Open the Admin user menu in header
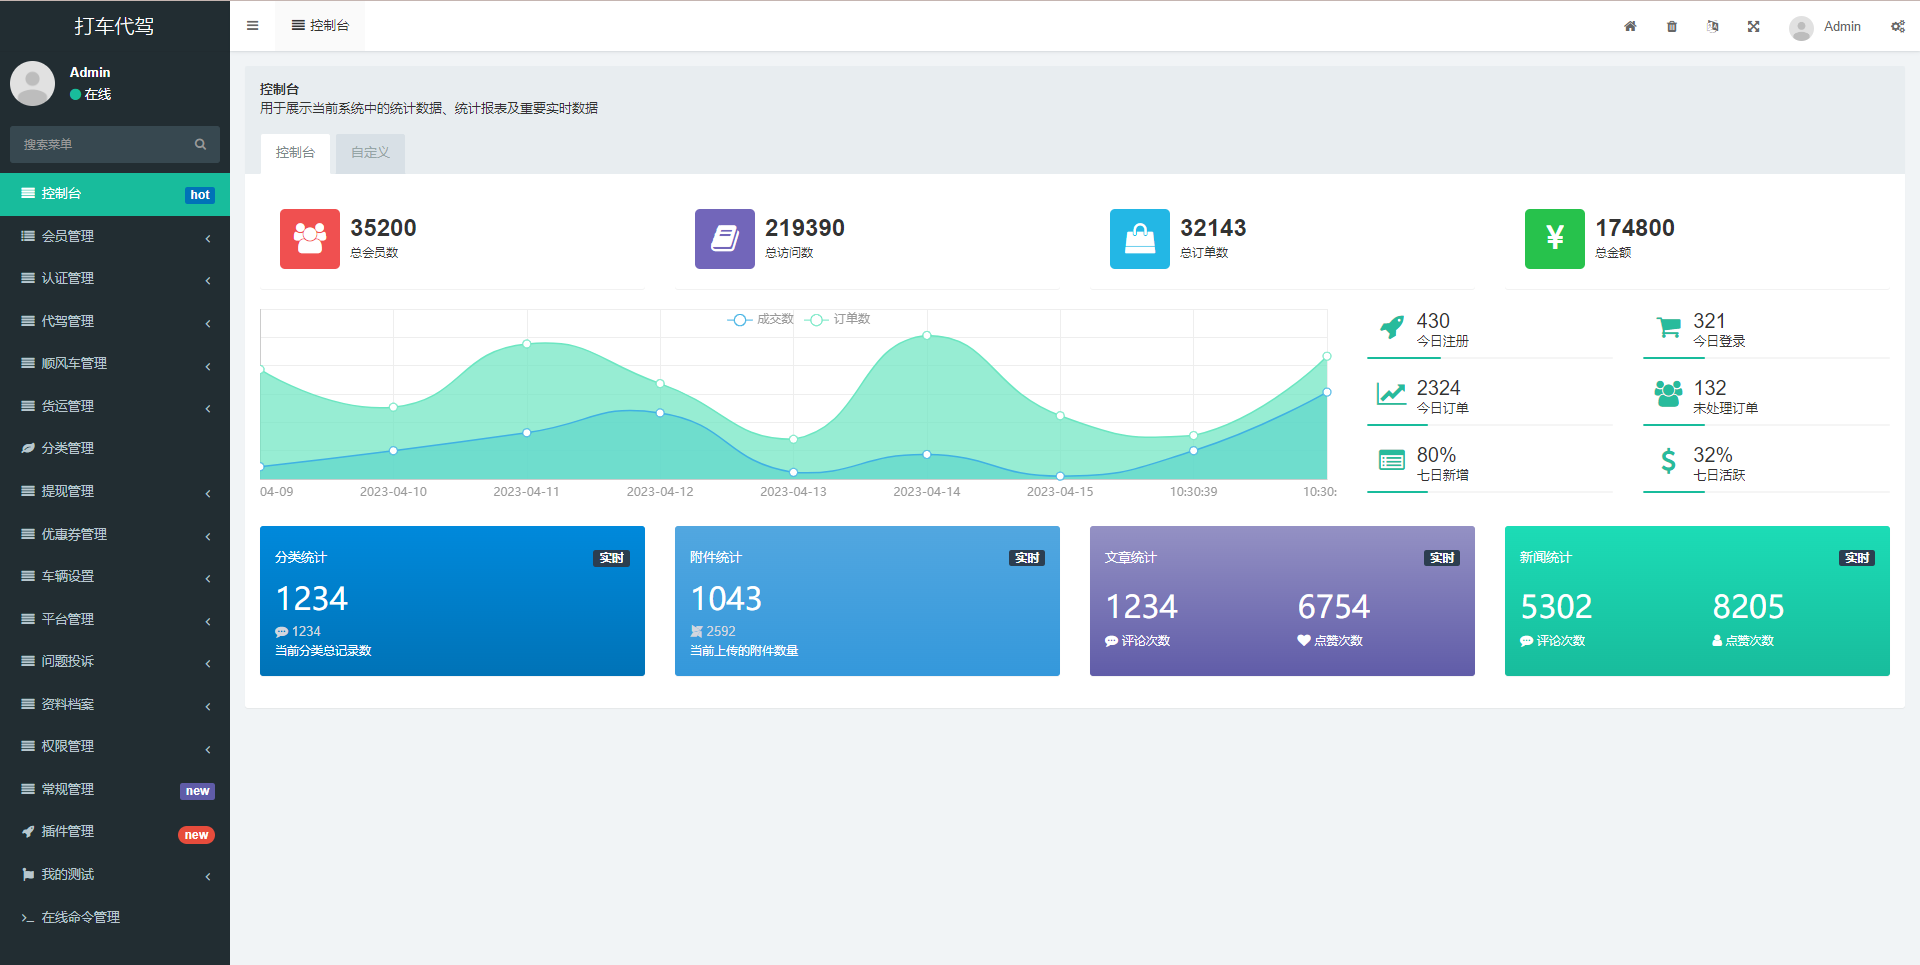 (1826, 27)
